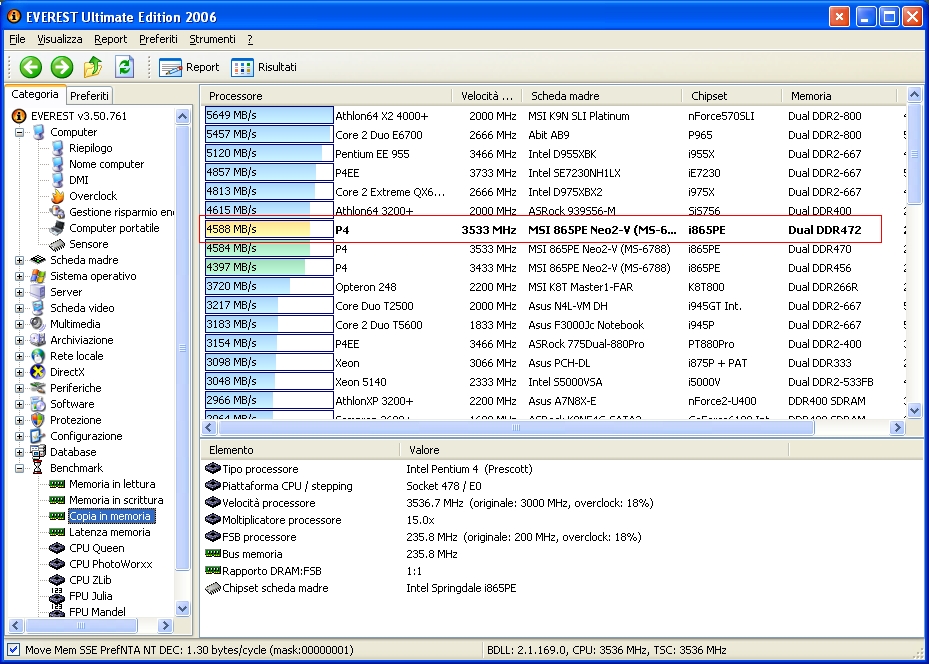929x664 pixels.
Task: Sort by the Chipset column header
Action: pos(732,96)
